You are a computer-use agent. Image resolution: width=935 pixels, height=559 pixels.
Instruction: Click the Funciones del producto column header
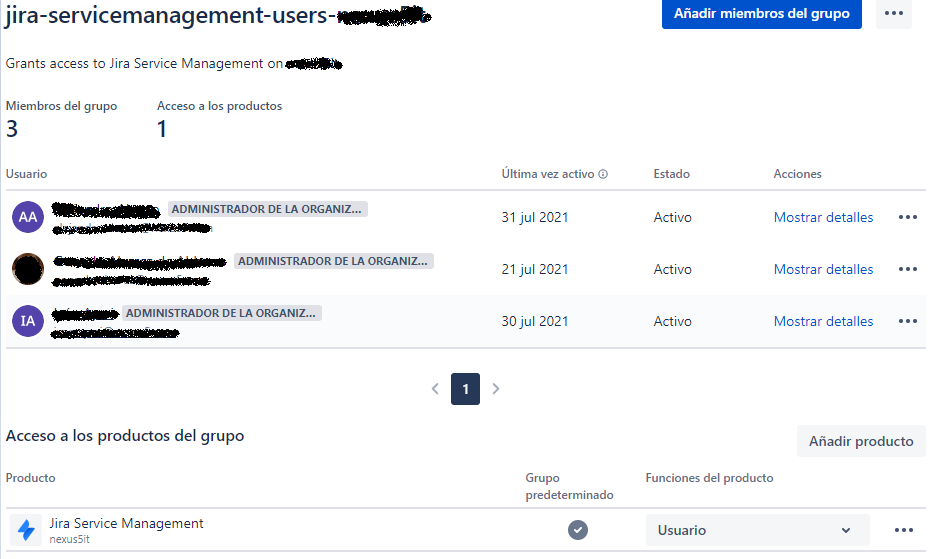pyautogui.click(x=709, y=478)
